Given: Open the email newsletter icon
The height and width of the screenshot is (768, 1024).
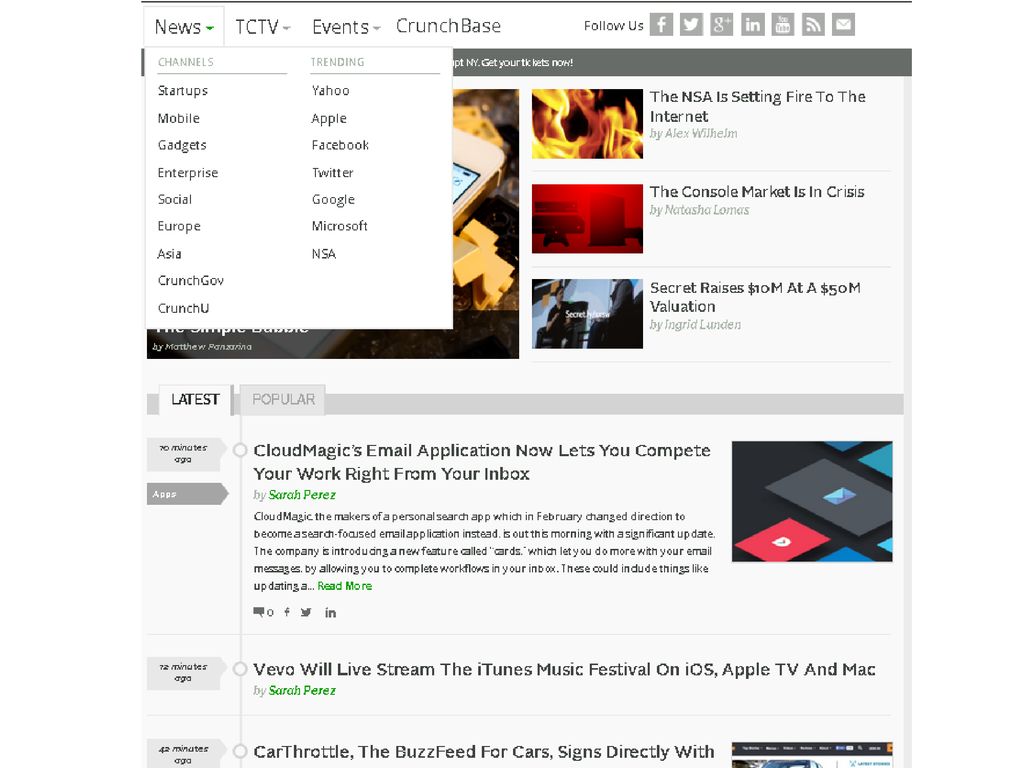Looking at the screenshot, I should point(843,25).
